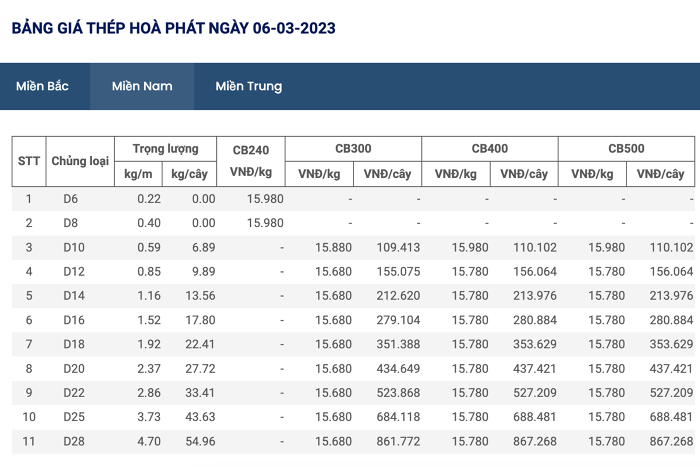Click the 861.772 value in D28 row

[x=398, y=442]
